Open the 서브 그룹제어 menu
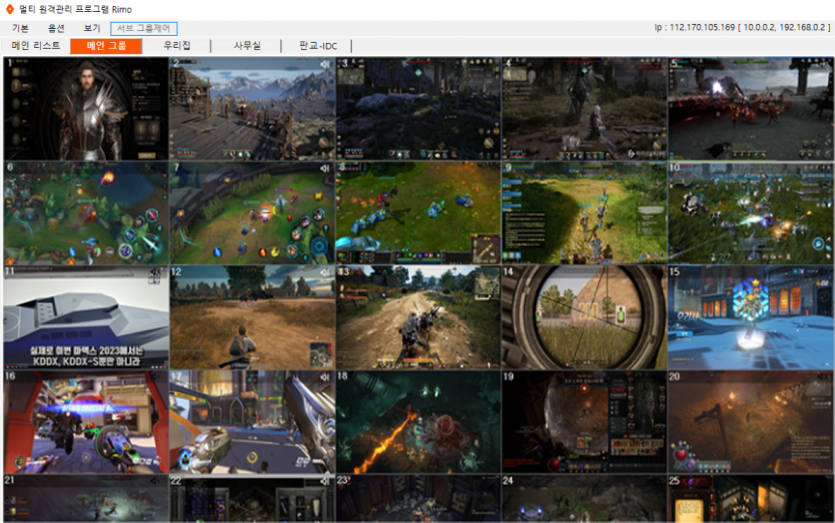The image size is (835, 523). tap(144, 28)
